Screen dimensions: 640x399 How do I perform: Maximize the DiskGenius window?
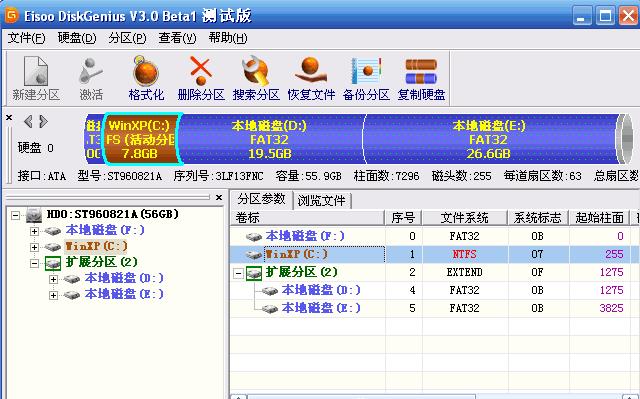coord(605,16)
